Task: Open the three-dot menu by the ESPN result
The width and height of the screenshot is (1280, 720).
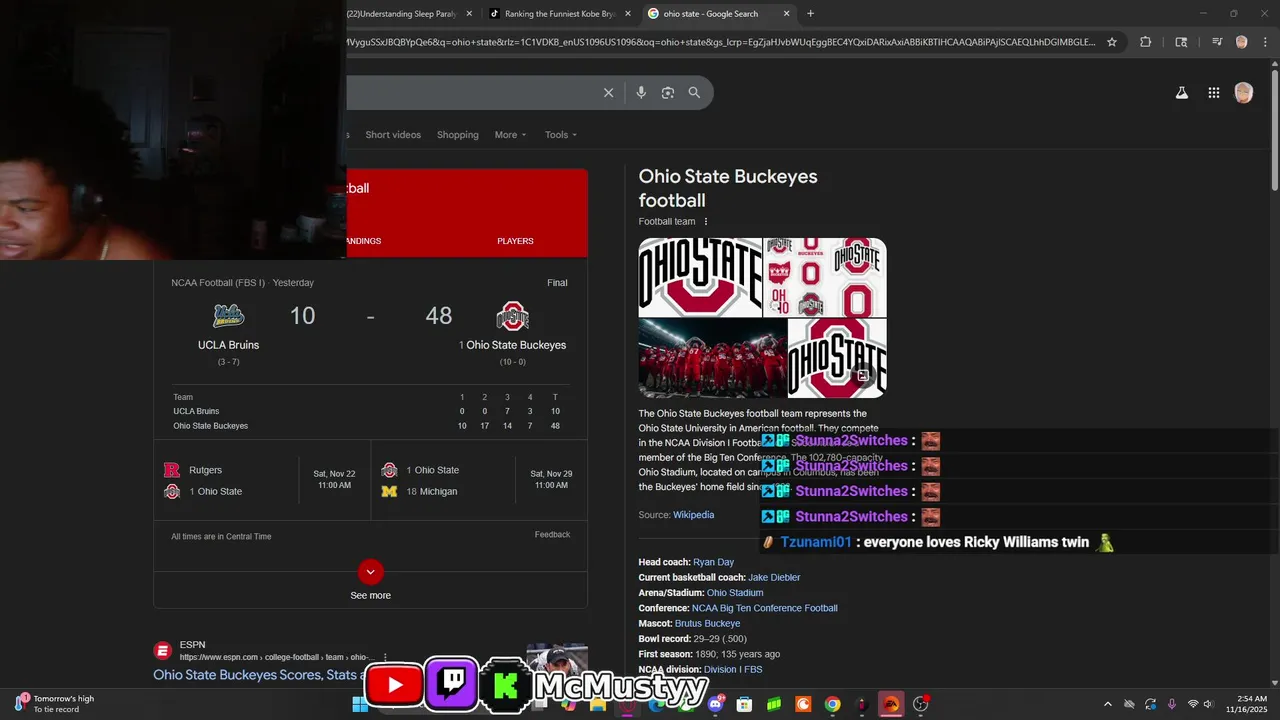Action: [385, 657]
